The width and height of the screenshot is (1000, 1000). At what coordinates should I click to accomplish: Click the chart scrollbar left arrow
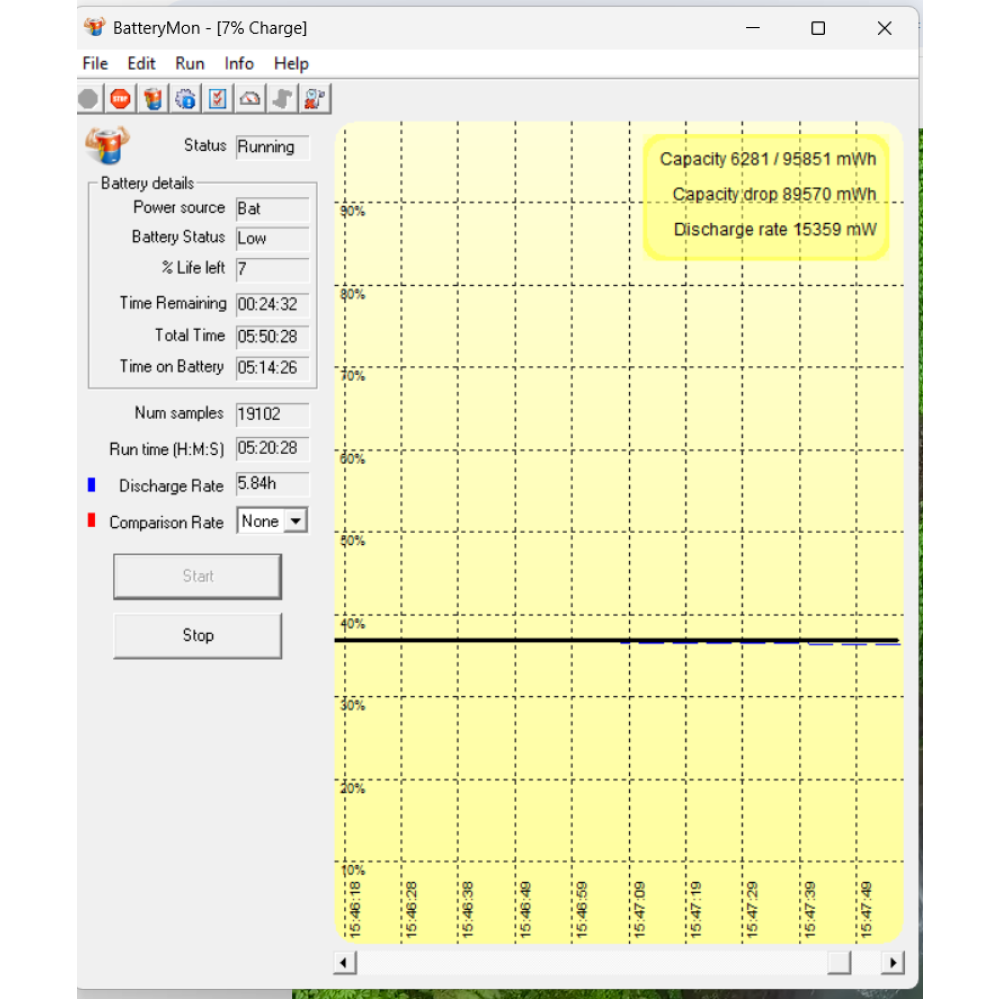(344, 962)
